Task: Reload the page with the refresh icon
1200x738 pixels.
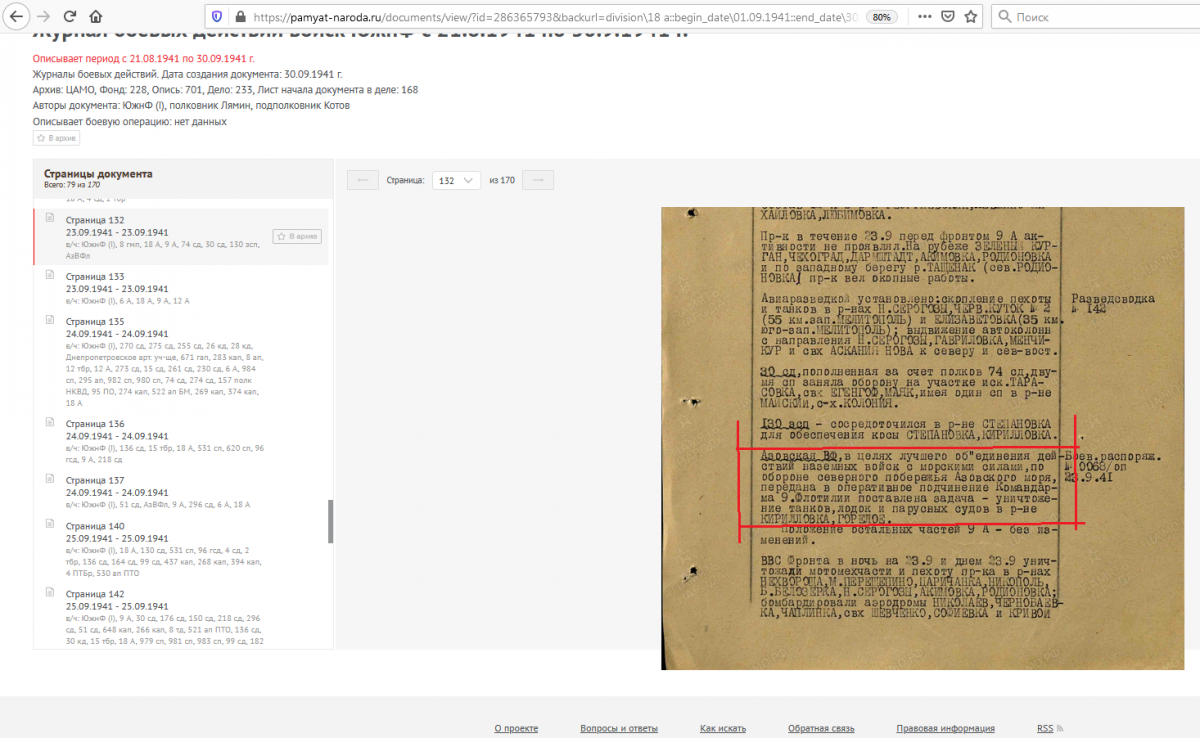Action: click(x=70, y=17)
